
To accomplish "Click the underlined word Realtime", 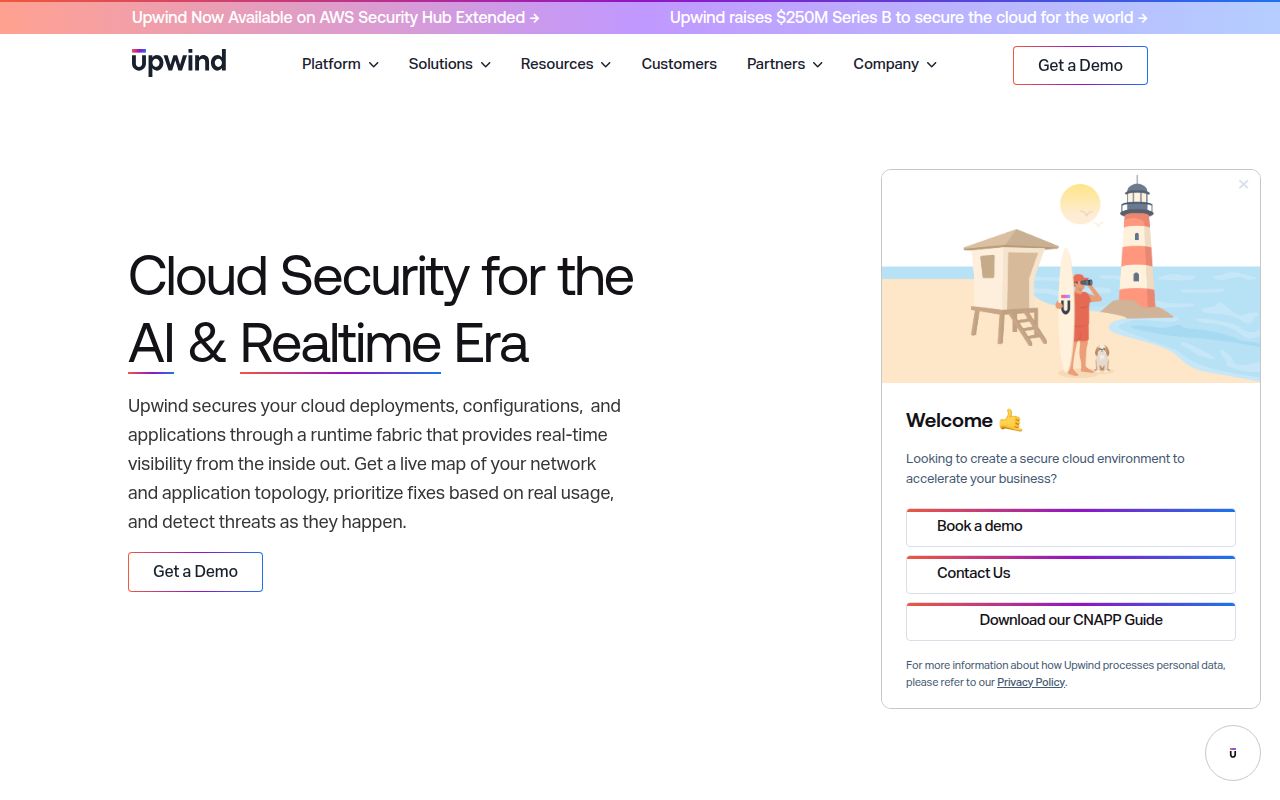I will pyautogui.click(x=341, y=345).
